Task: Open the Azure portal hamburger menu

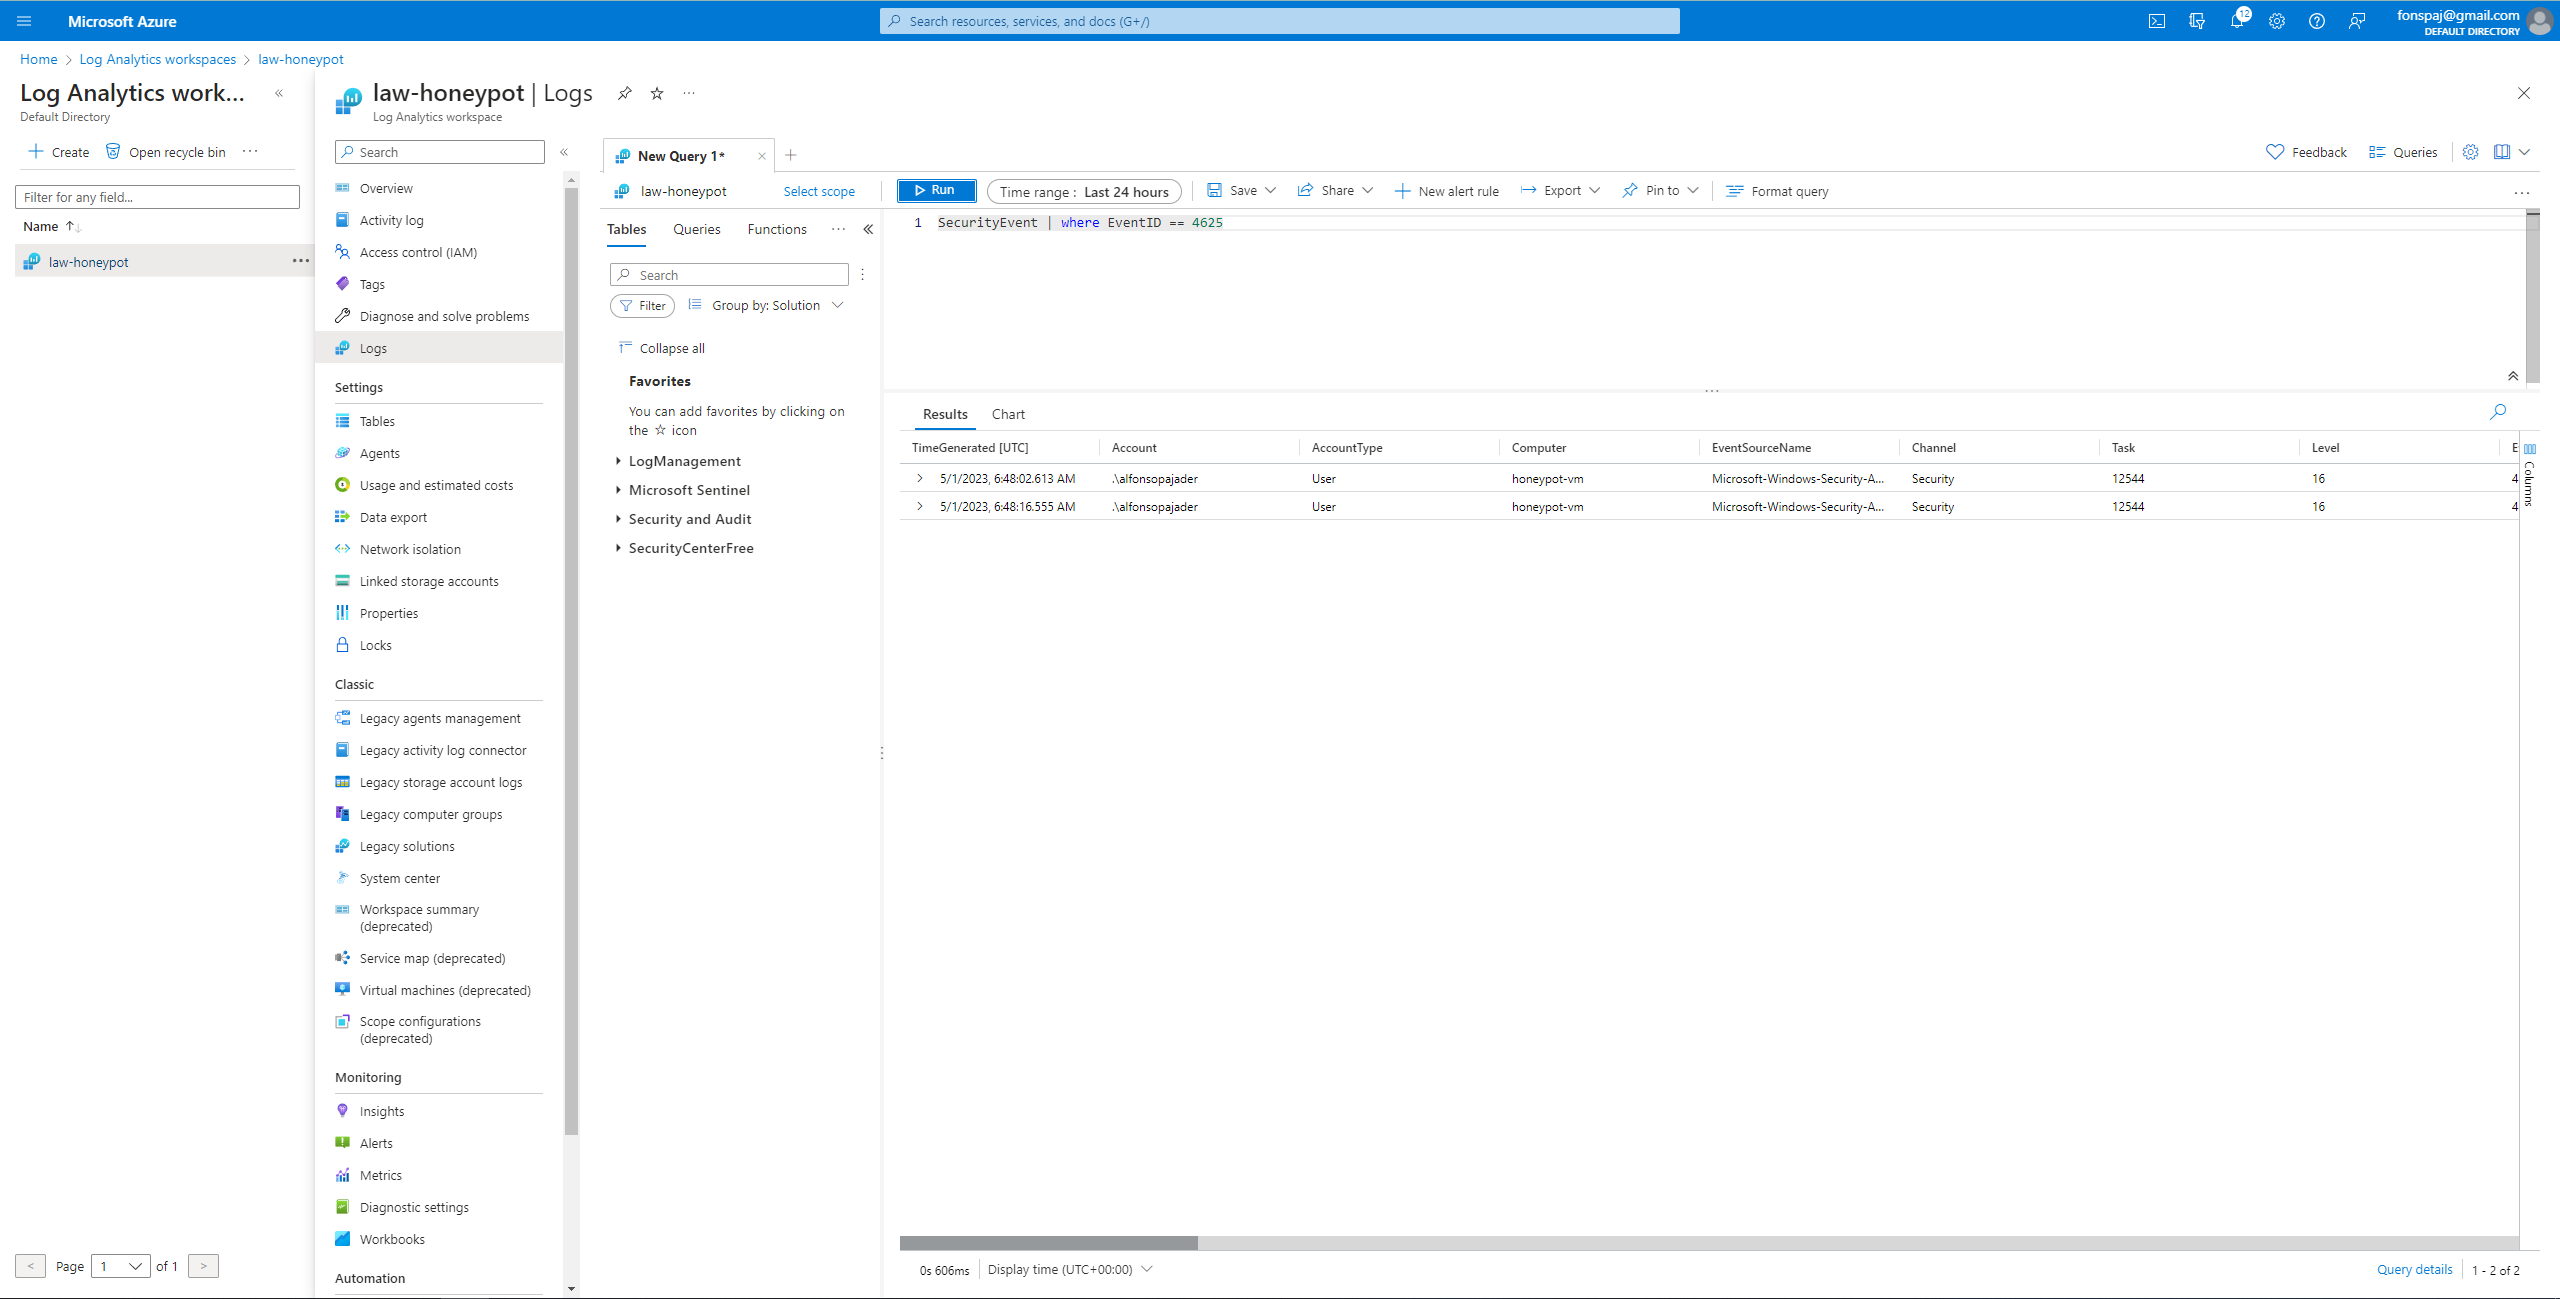Action: (24, 21)
